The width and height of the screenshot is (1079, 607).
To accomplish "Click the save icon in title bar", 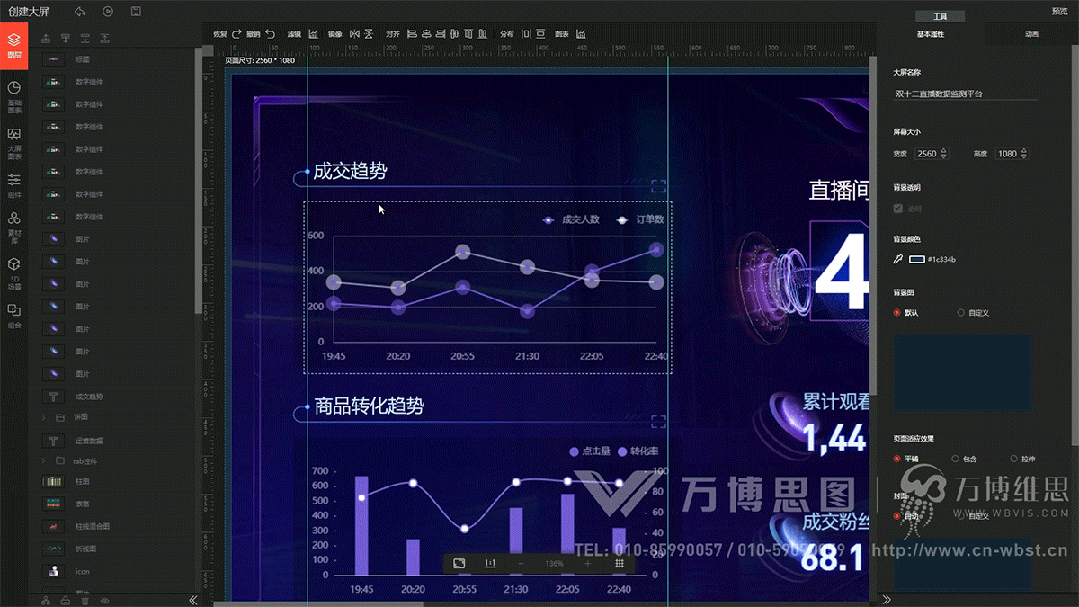I will coord(136,11).
